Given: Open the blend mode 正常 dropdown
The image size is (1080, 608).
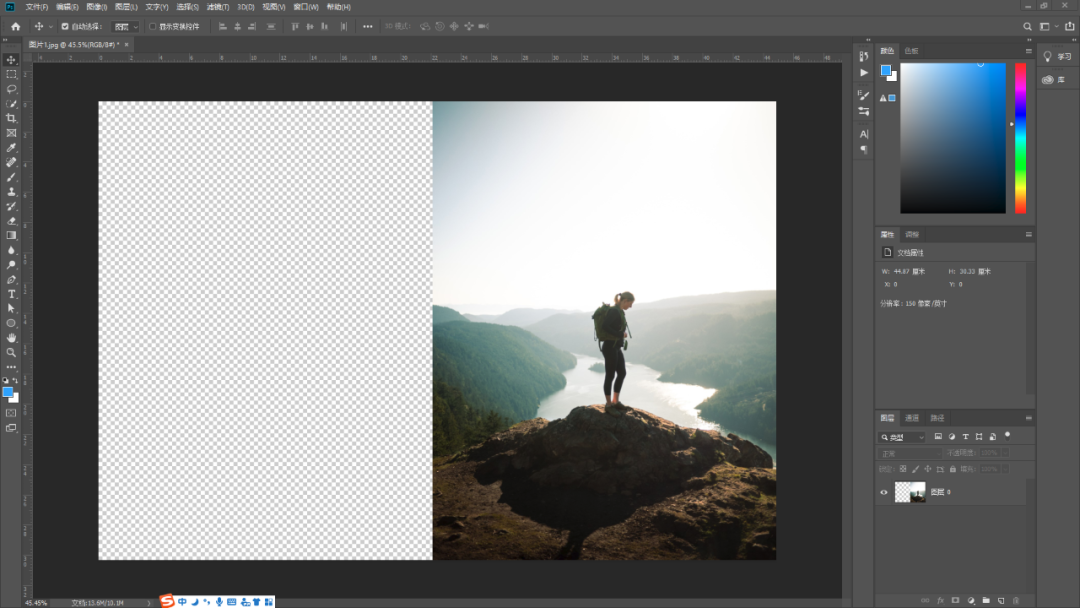Looking at the screenshot, I should (x=910, y=453).
